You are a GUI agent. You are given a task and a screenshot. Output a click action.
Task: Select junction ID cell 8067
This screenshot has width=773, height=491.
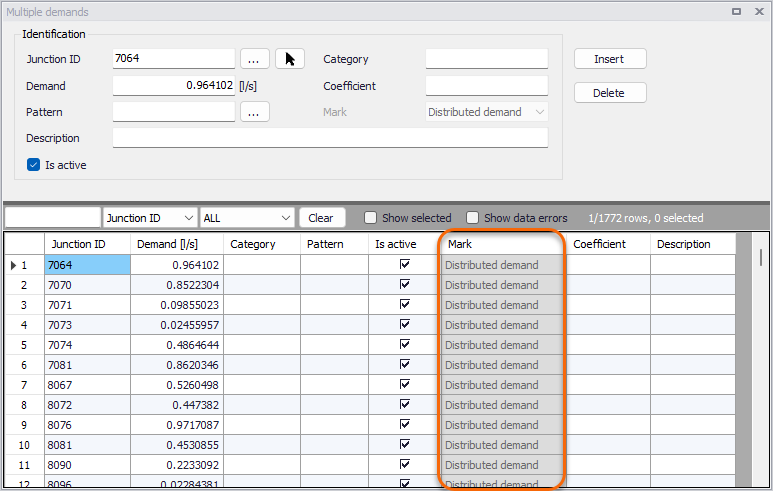click(87, 385)
